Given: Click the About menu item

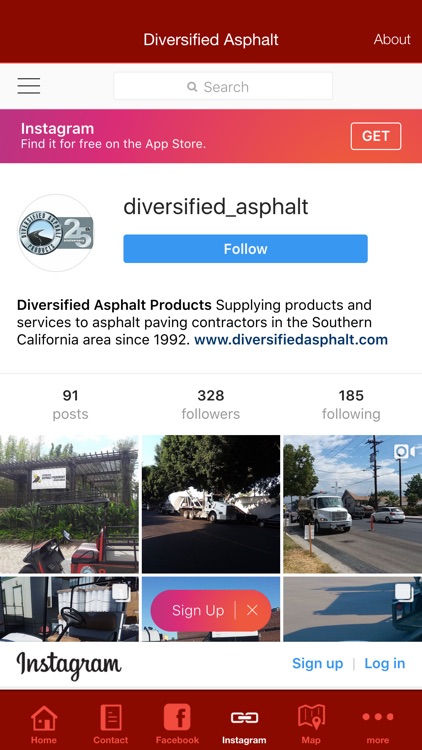Looking at the screenshot, I should [x=392, y=39].
